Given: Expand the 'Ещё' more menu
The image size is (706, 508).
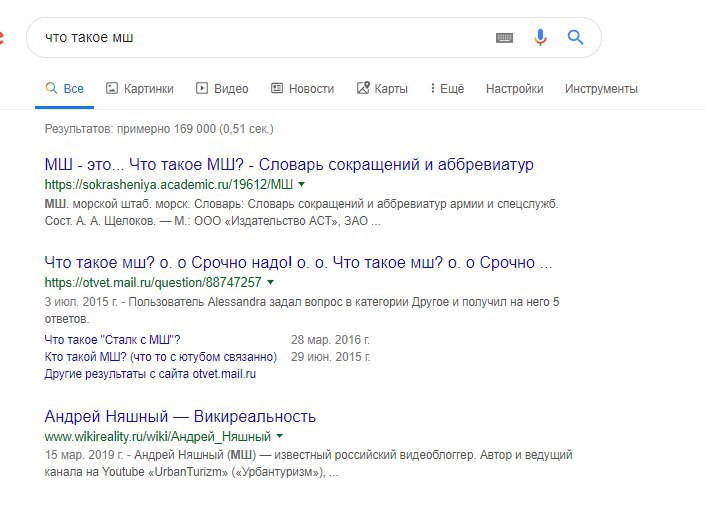Looking at the screenshot, I should tap(447, 88).
